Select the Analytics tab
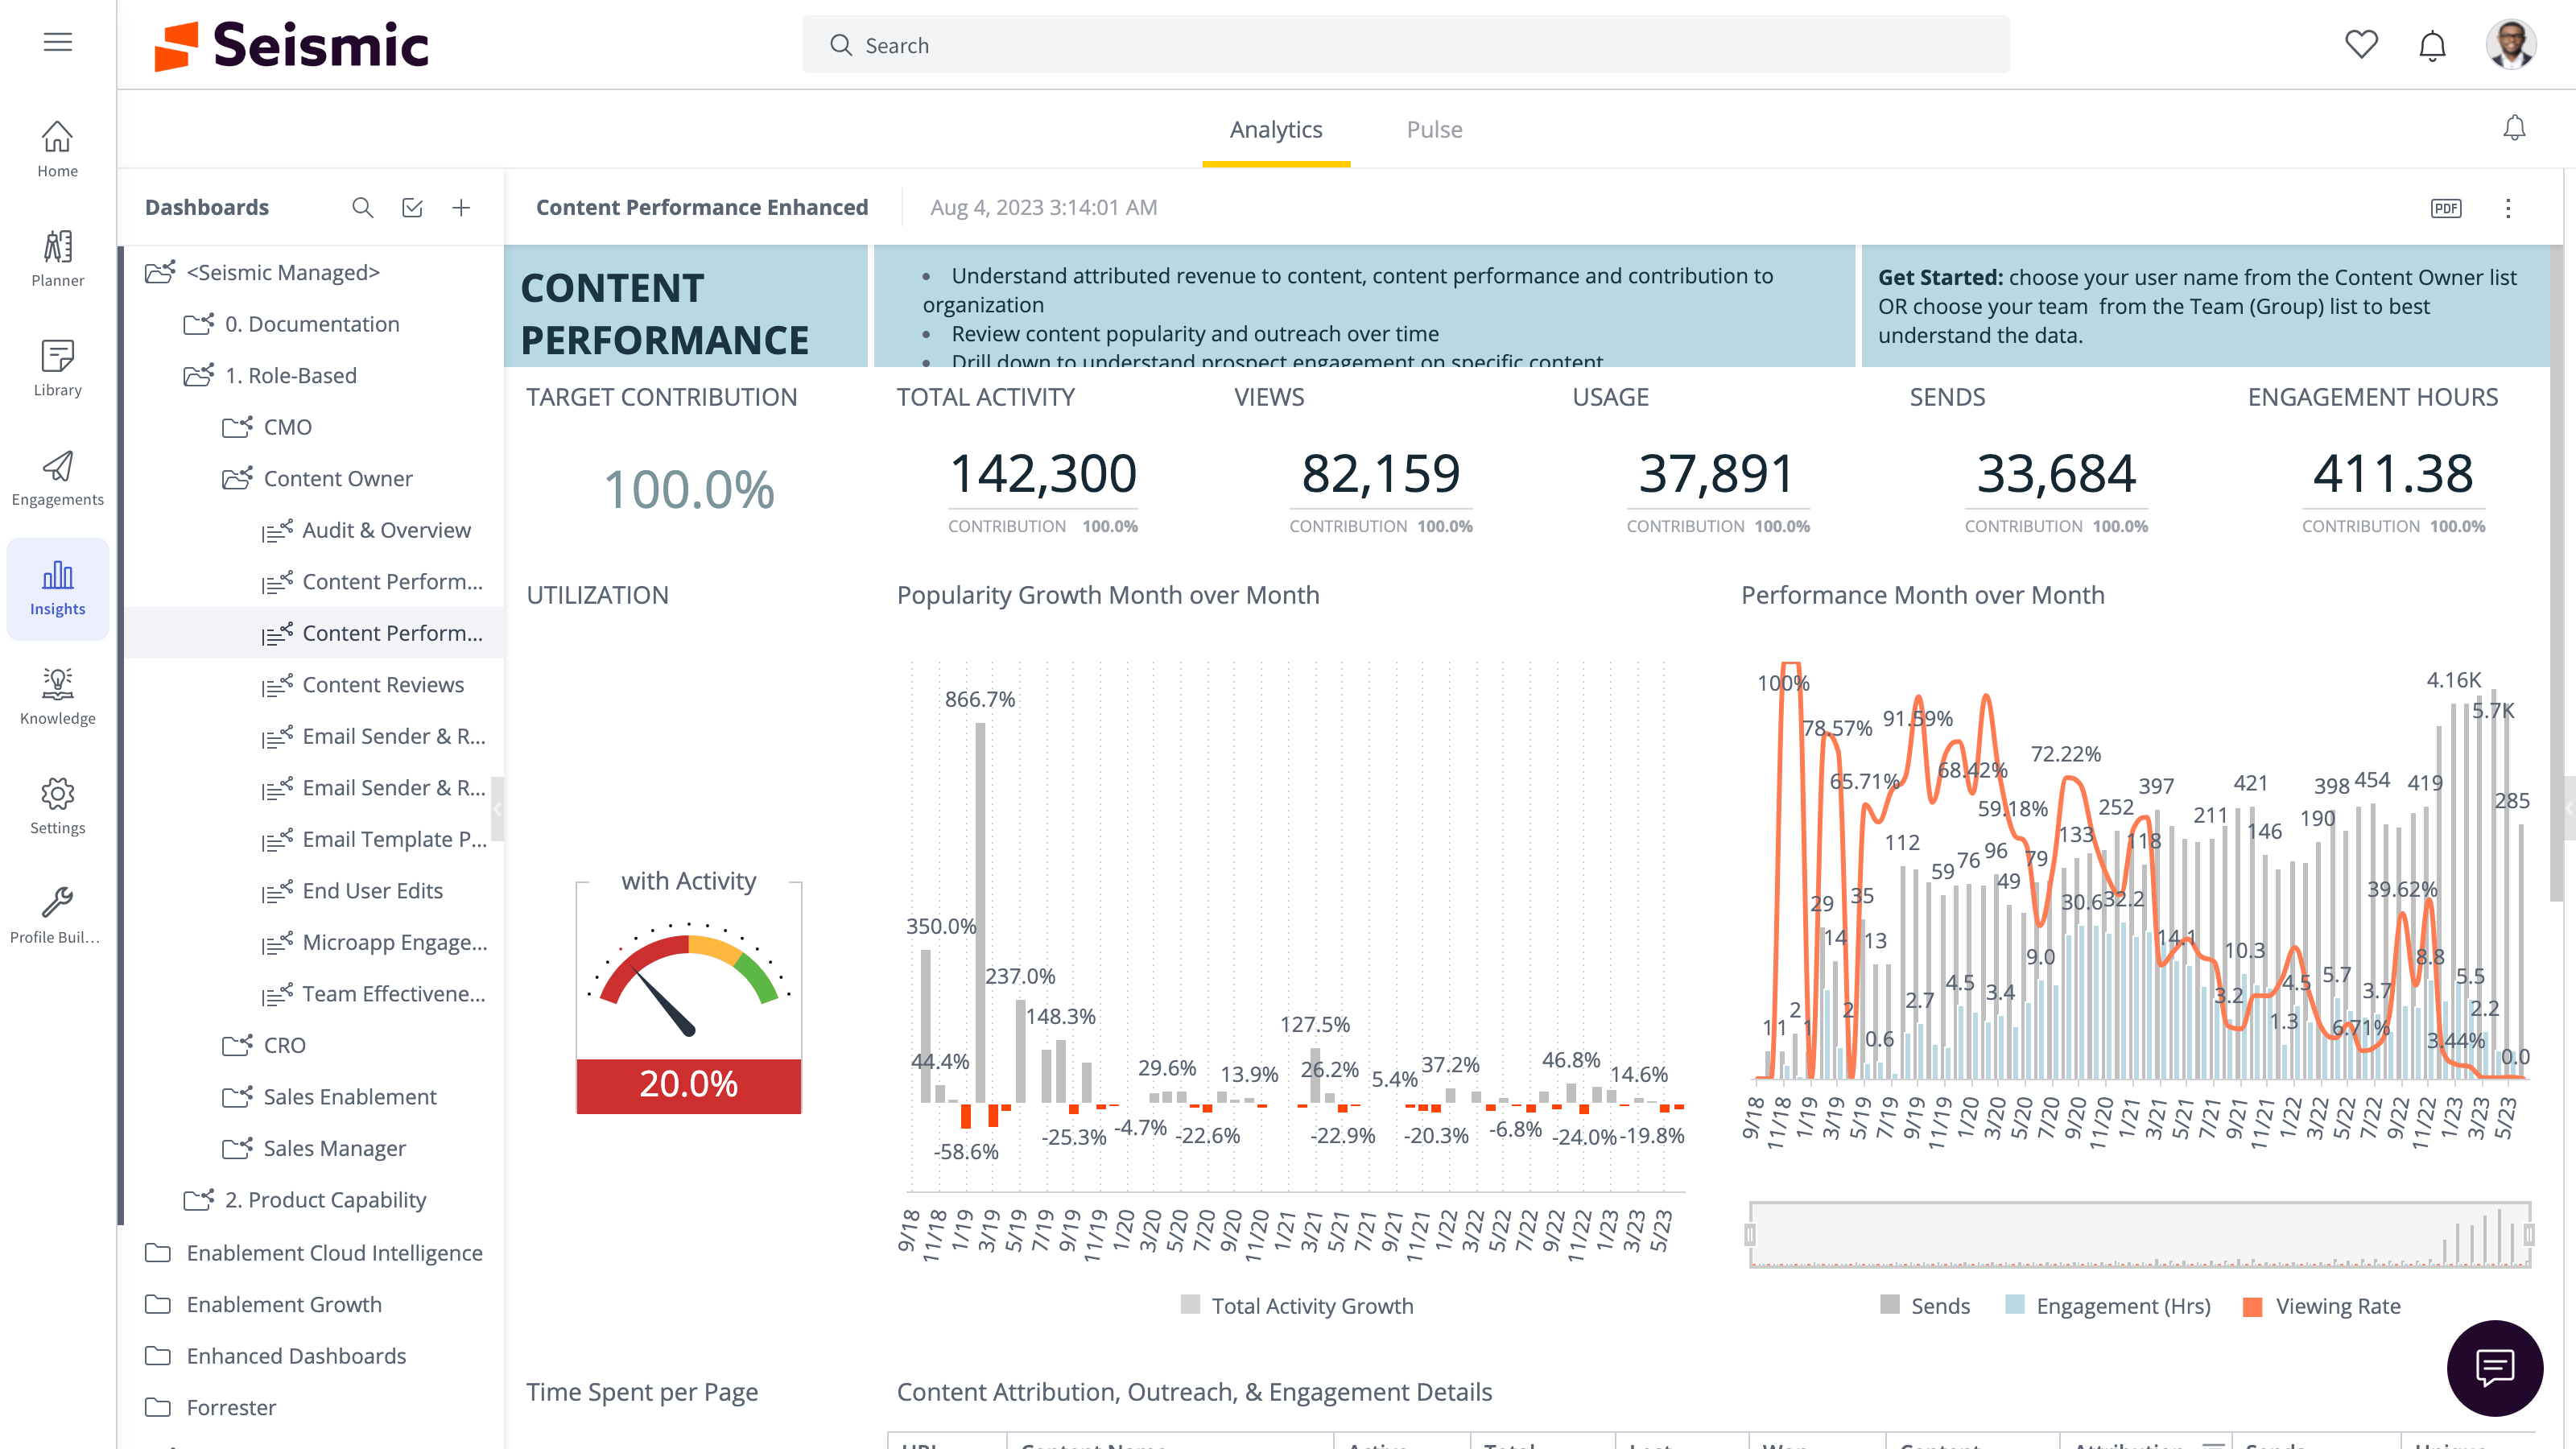Viewport: 2576px width, 1449px height. (1277, 129)
